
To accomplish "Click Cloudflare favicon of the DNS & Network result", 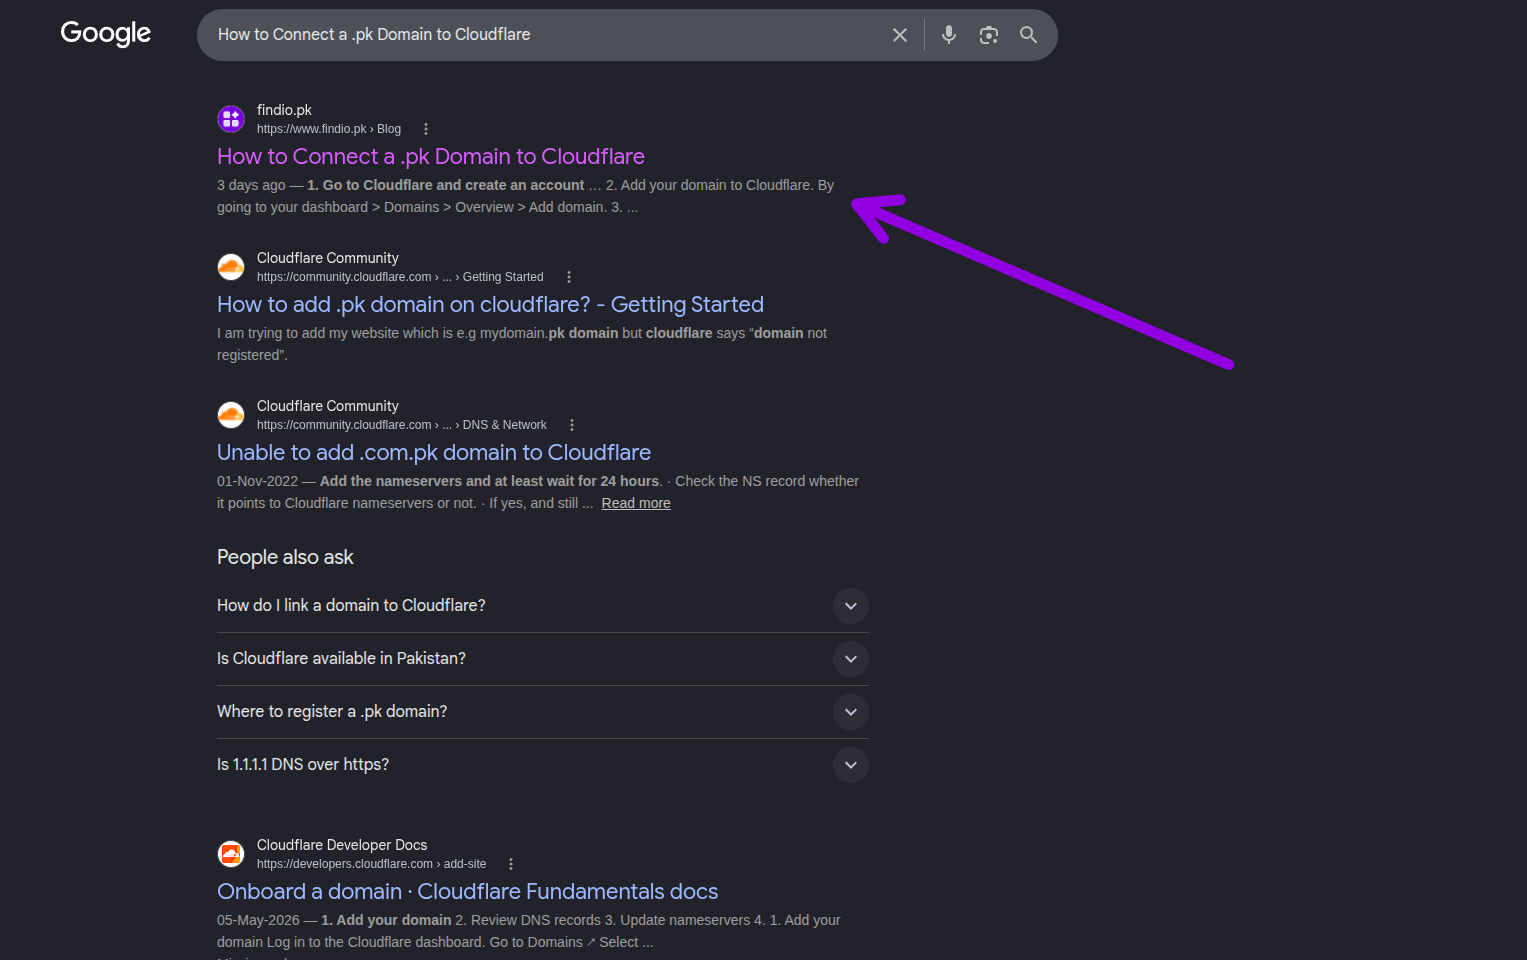I will pyautogui.click(x=231, y=415).
